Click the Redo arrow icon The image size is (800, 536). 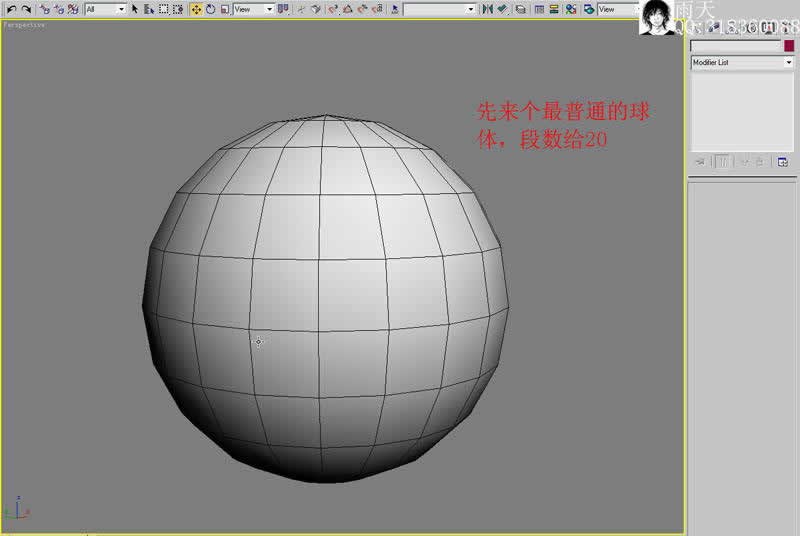point(26,9)
